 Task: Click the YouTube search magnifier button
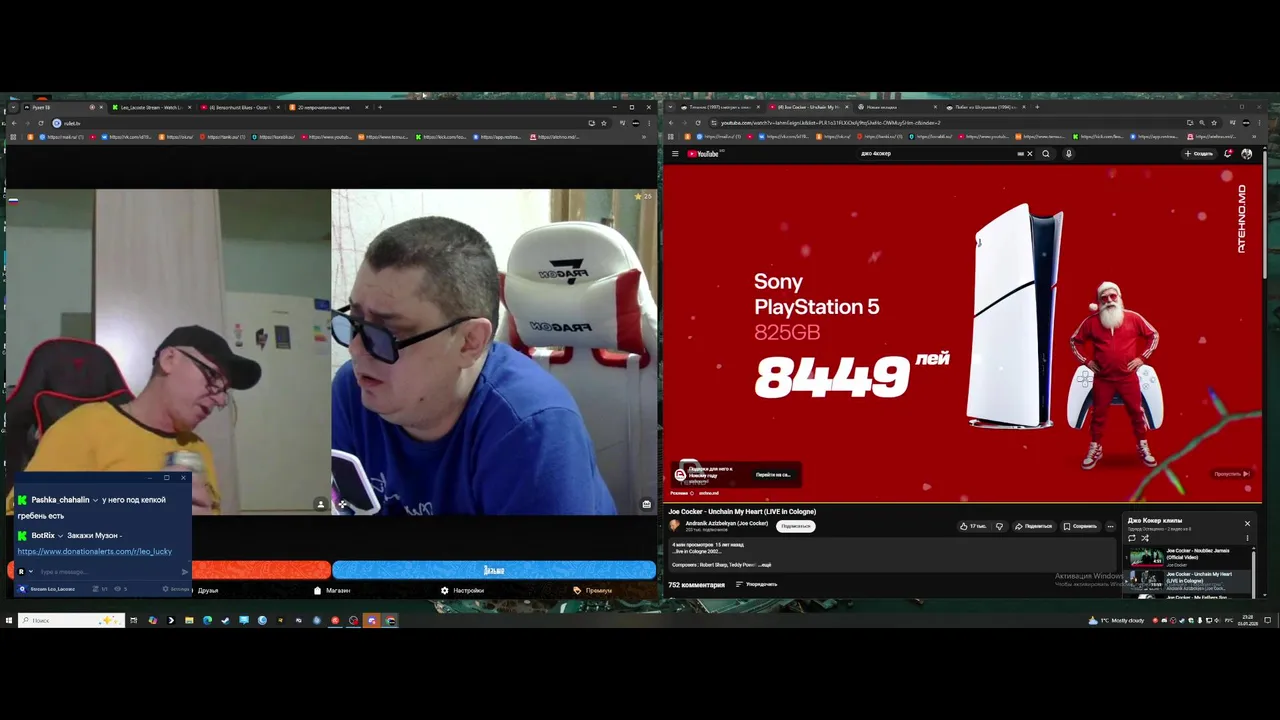click(x=1046, y=154)
